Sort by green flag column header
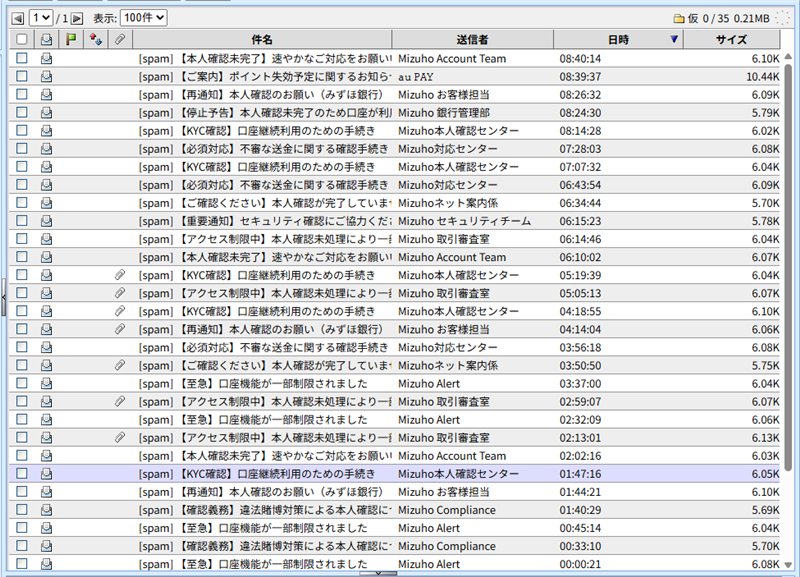The image size is (800, 577). tap(71, 39)
